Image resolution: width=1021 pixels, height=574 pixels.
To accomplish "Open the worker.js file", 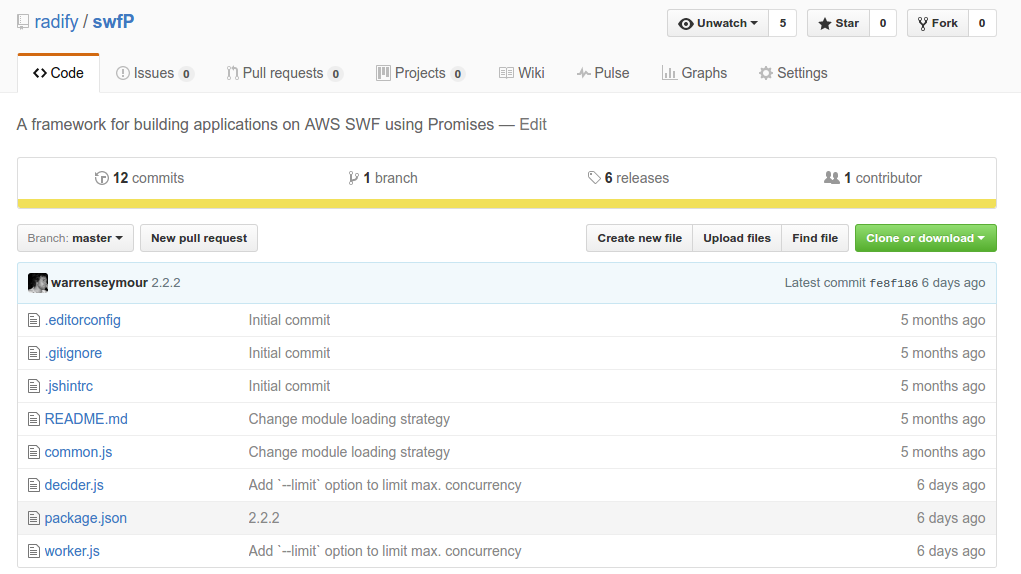I will point(72,551).
